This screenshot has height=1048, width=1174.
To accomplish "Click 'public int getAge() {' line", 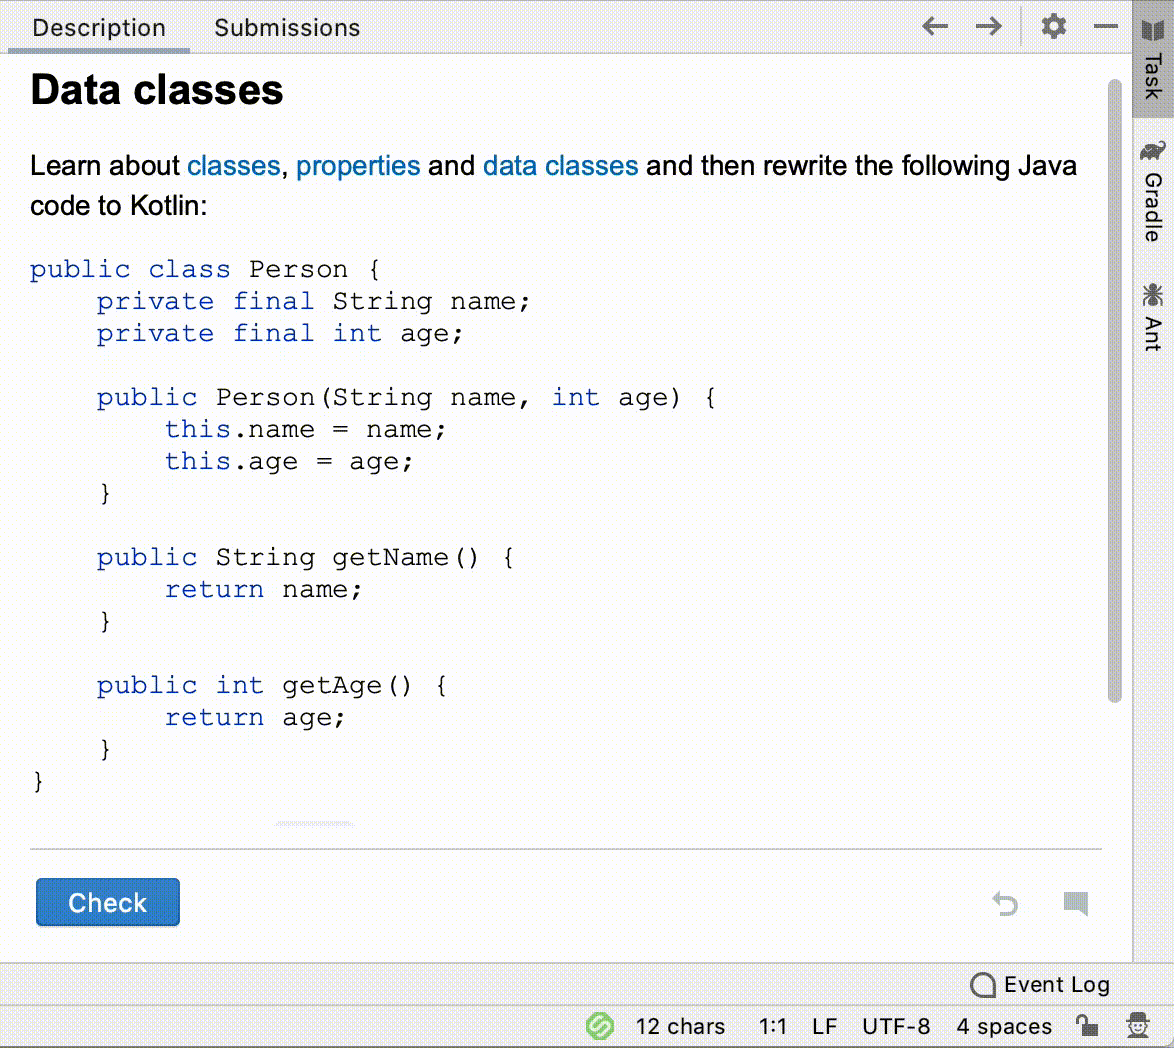I will click(x=272, y=686).
